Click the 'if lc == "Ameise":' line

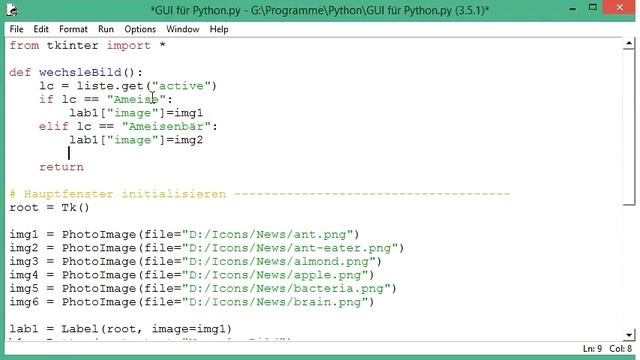pos(106,99)
